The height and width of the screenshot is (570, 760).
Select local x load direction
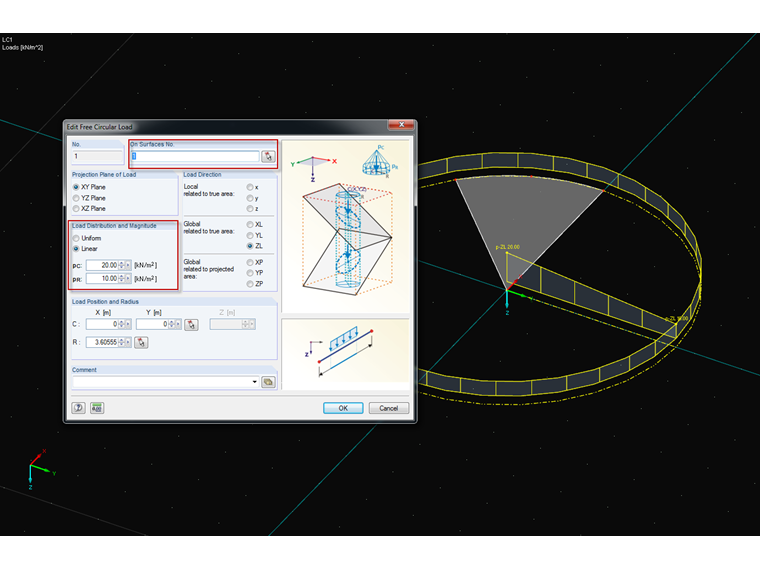tap(250, 187)
